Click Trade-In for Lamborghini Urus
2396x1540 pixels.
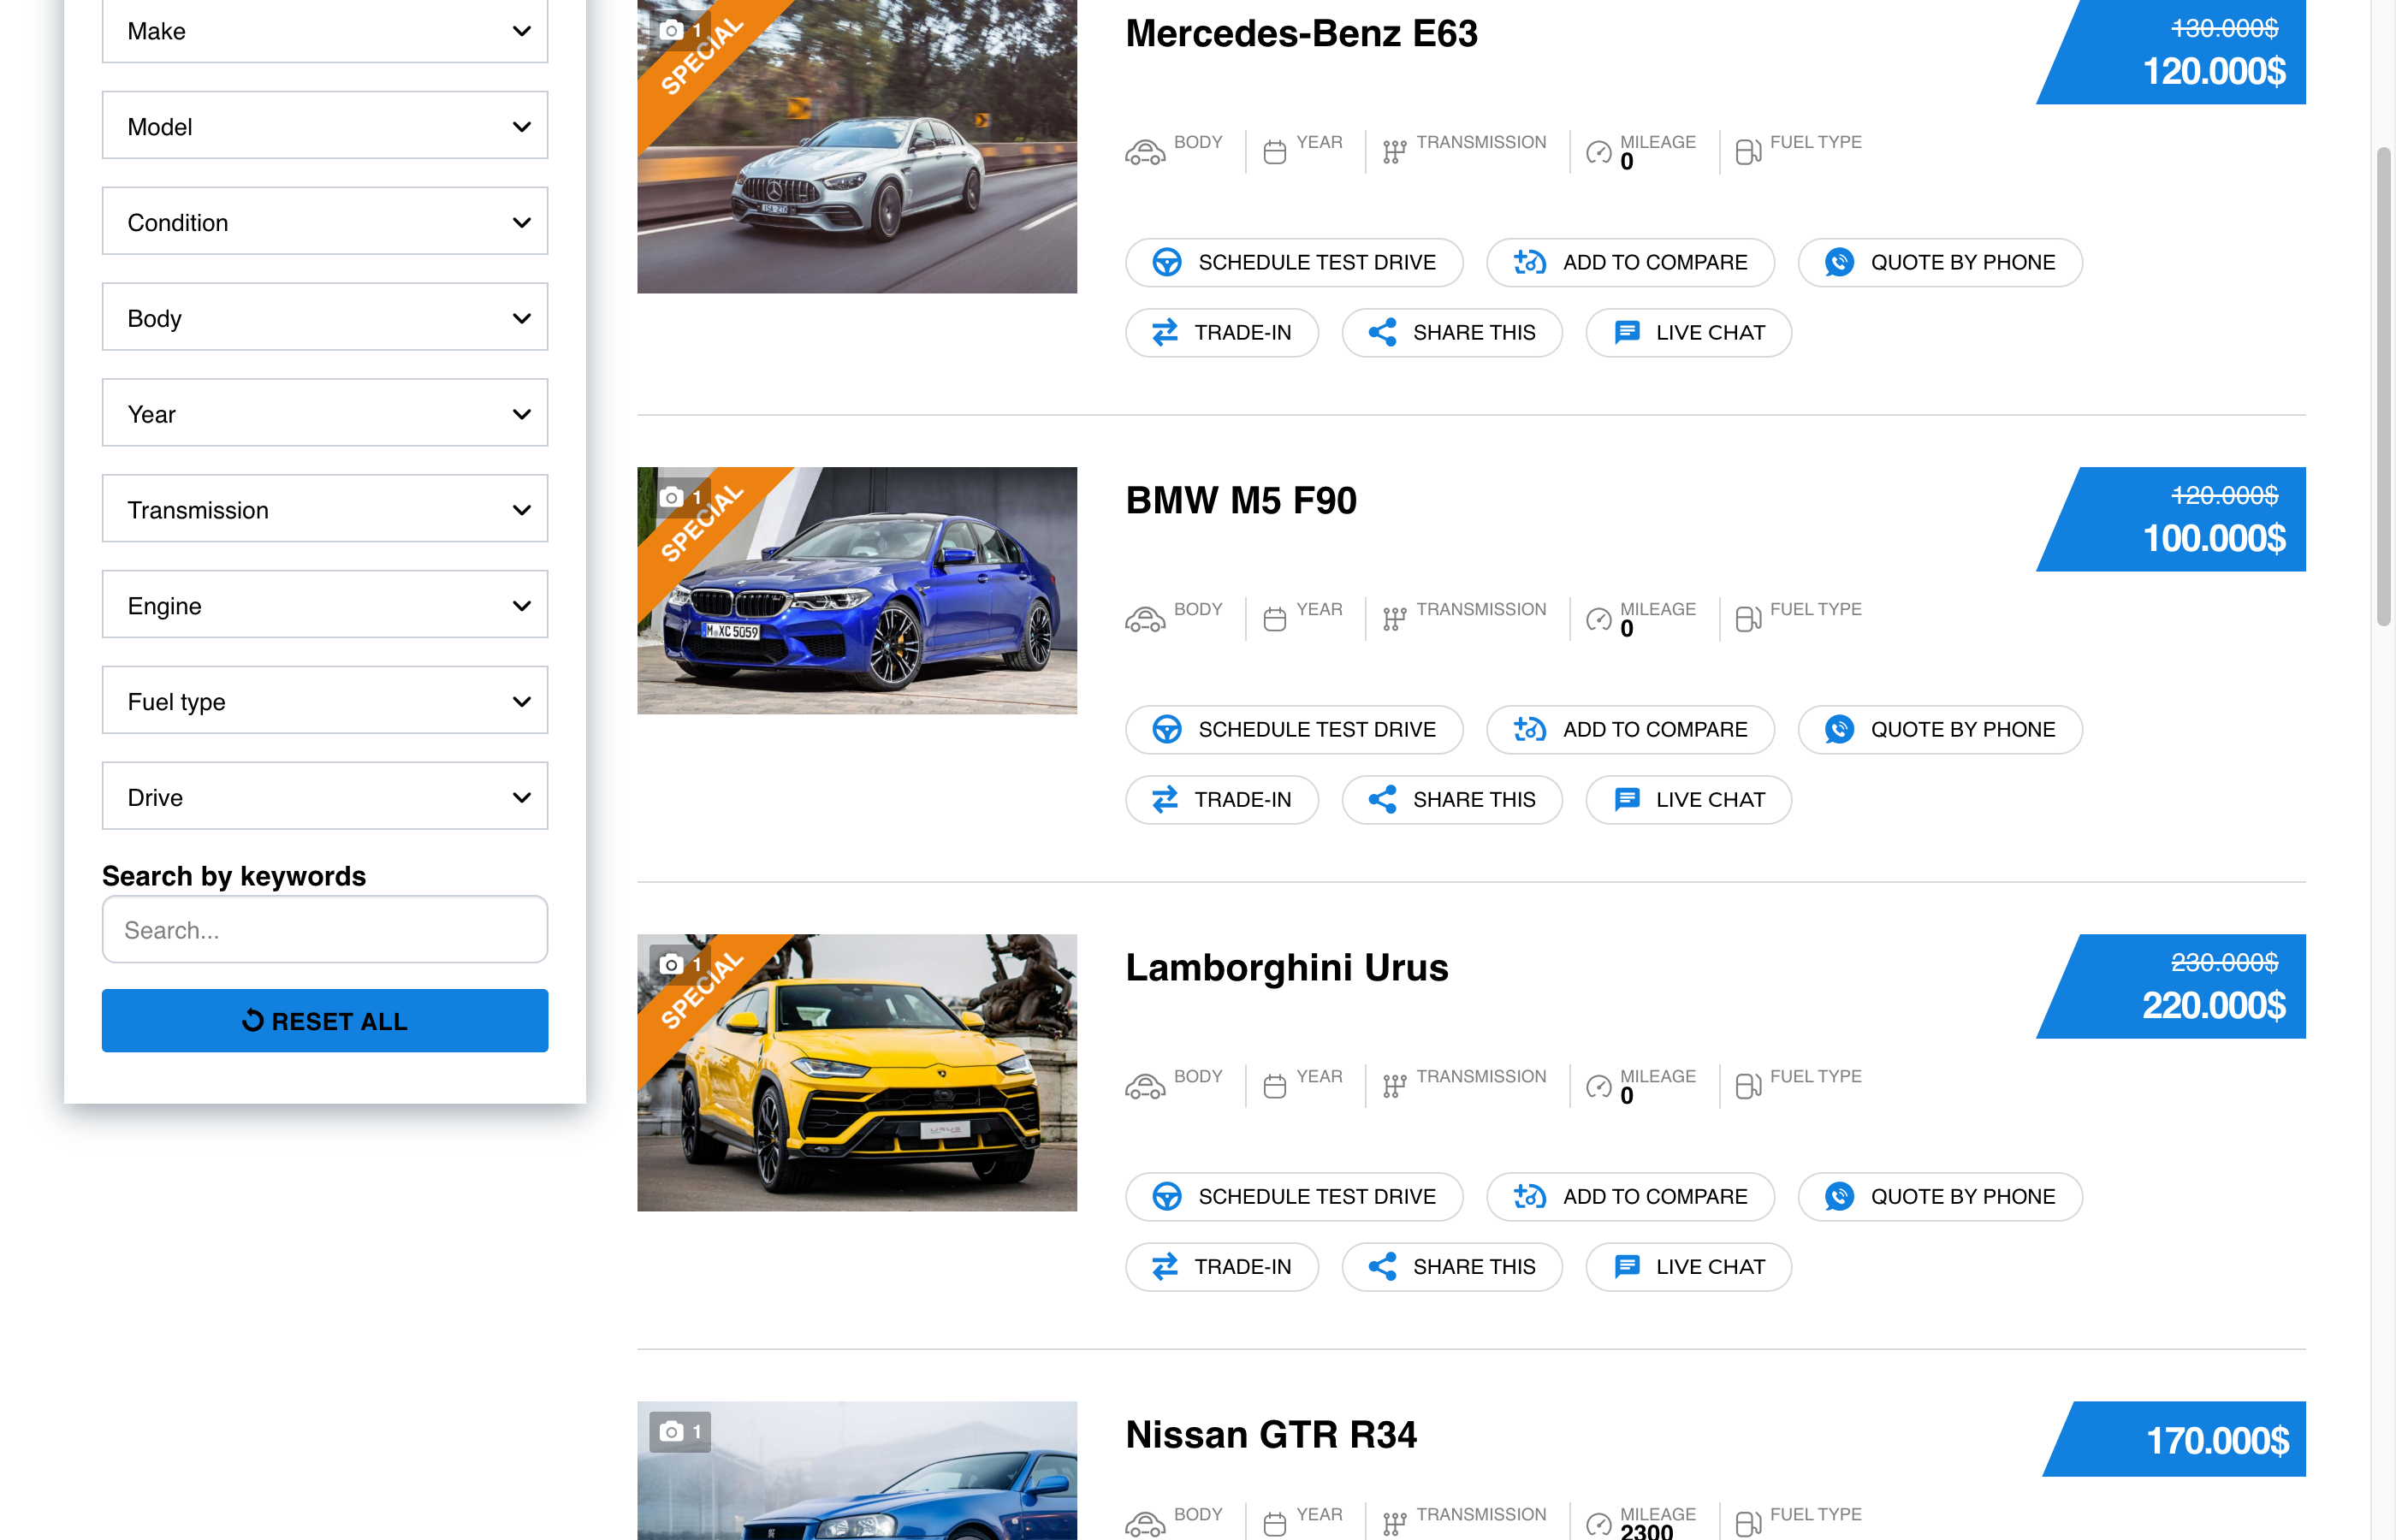tap(1222, 1266)
